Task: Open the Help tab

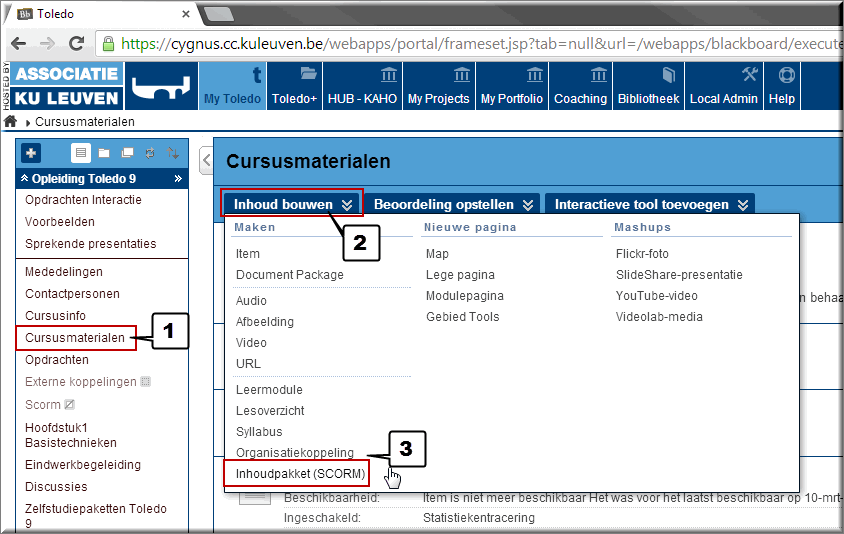Action: [x=782, y=86]
